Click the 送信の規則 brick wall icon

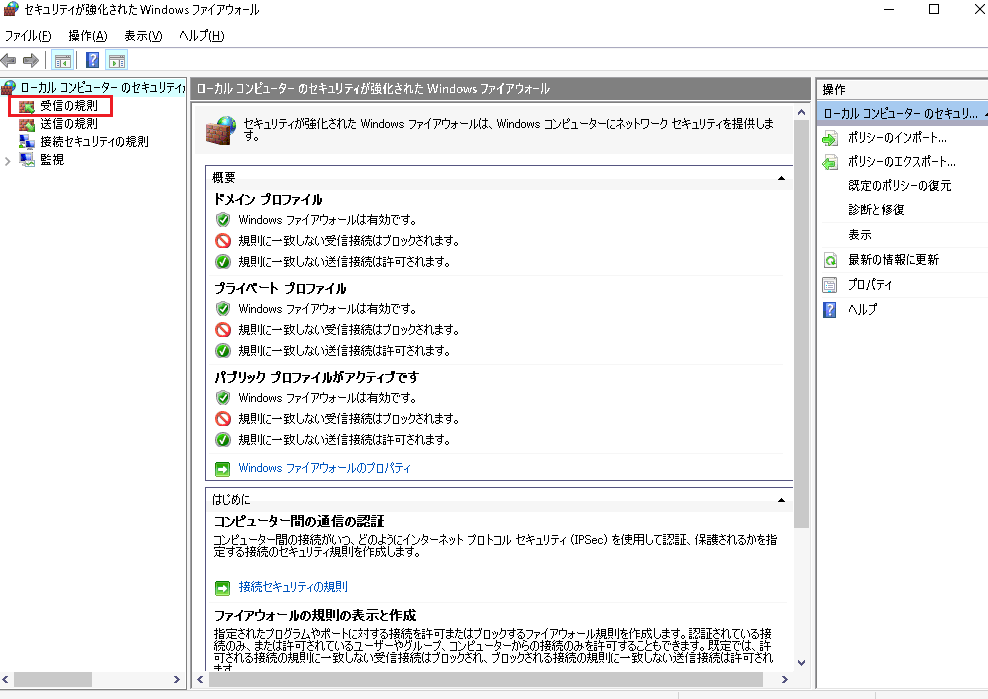[26, 124]
